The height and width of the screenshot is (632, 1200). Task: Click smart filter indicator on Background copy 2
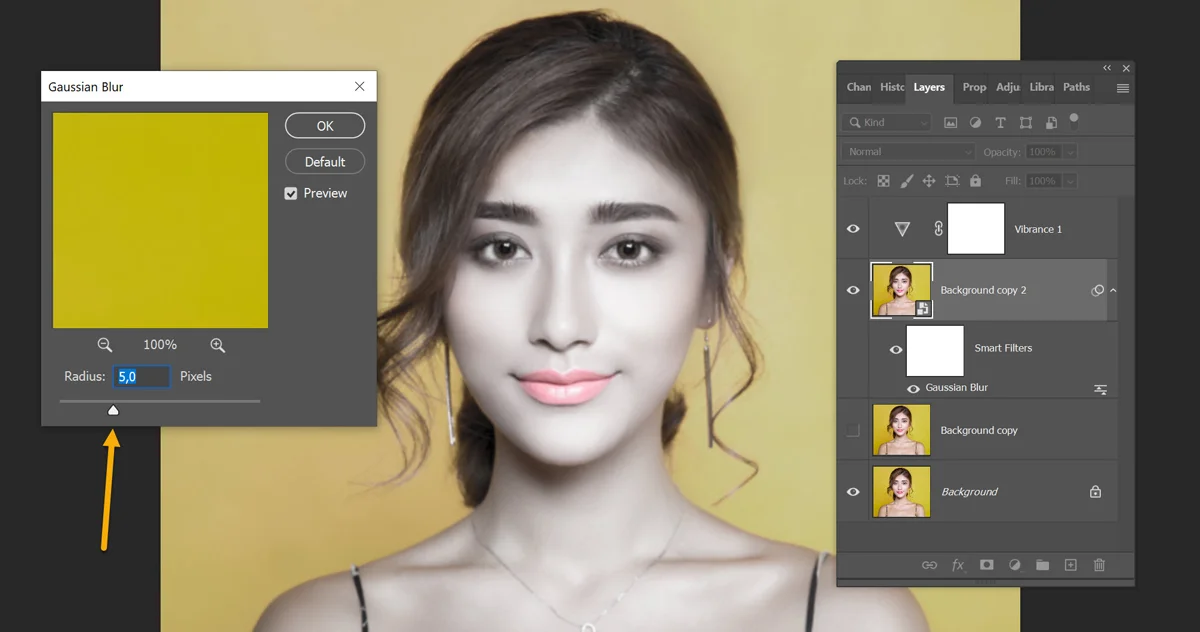click(1098, 290)
